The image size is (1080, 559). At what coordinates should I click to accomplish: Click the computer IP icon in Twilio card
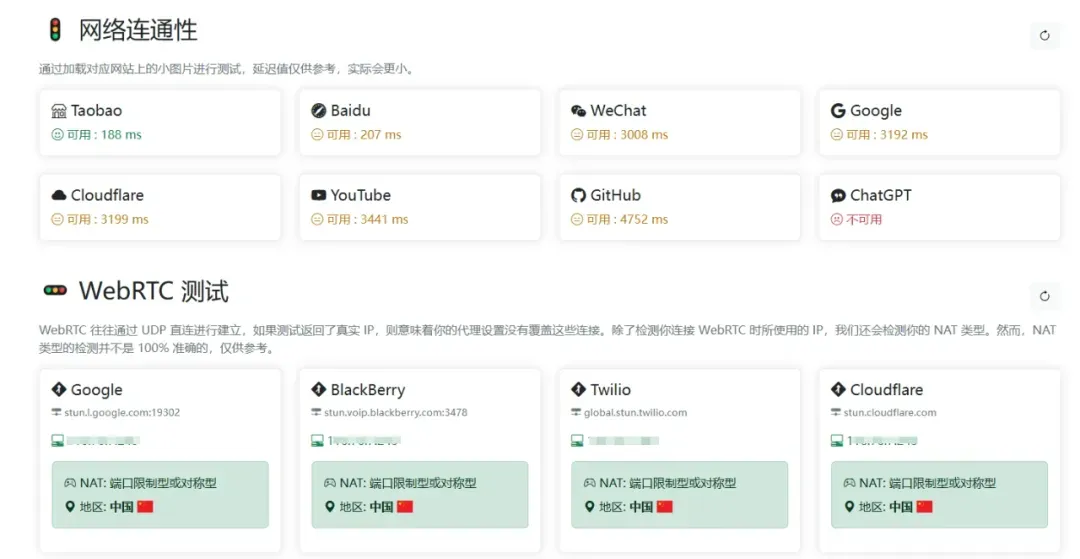point(577,441)
